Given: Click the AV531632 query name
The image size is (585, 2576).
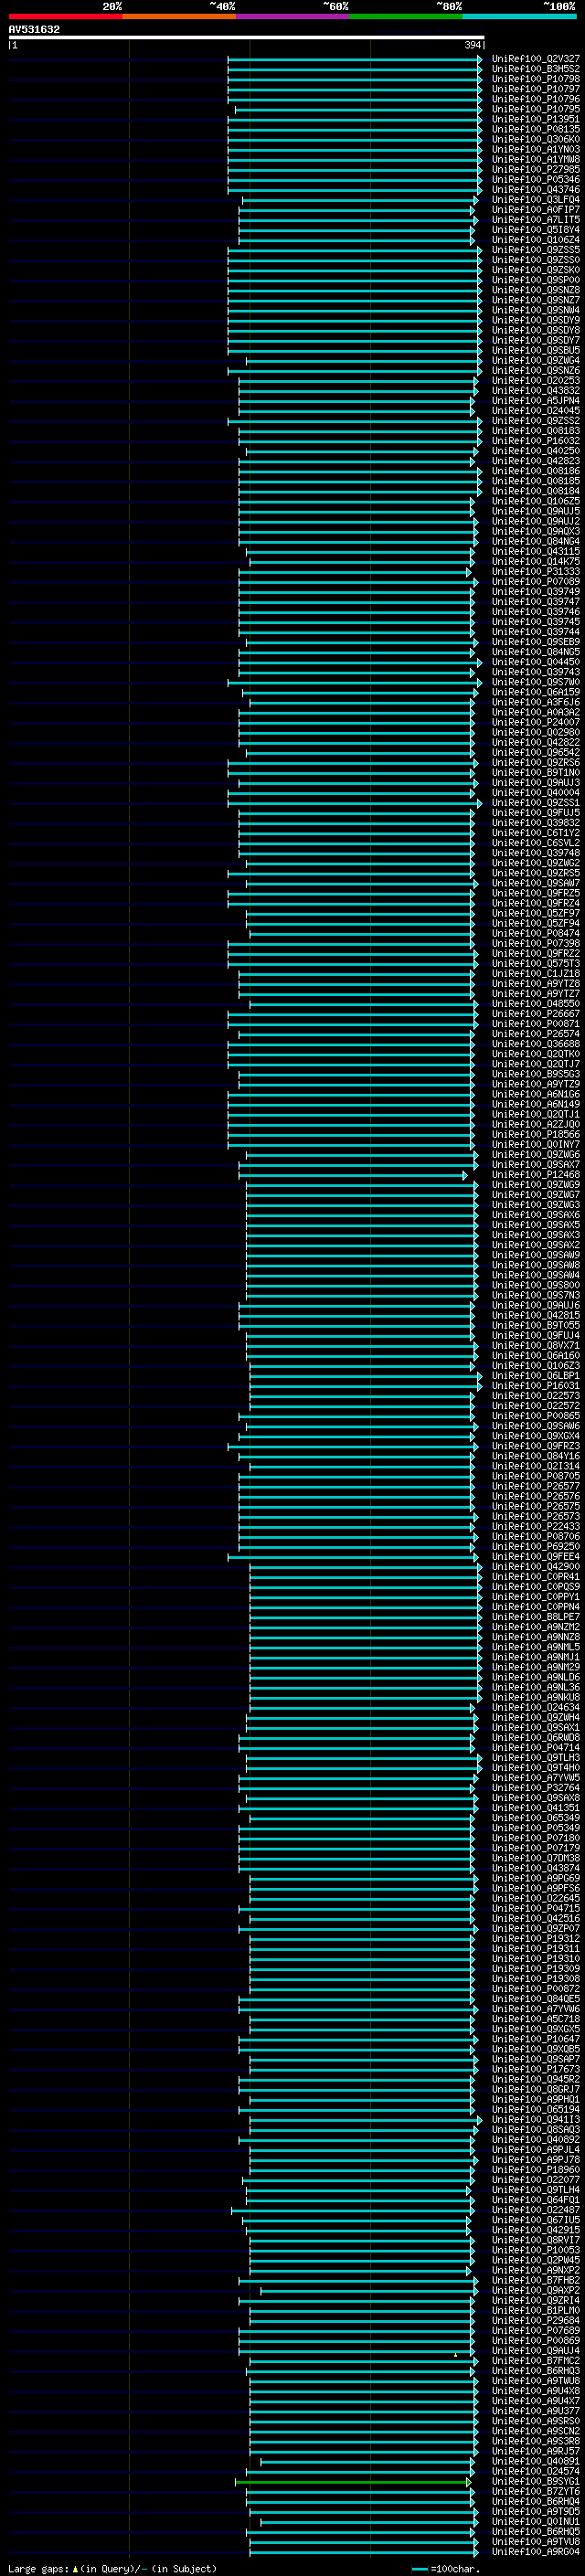Looking at the screenshot, I should [34, 30].
